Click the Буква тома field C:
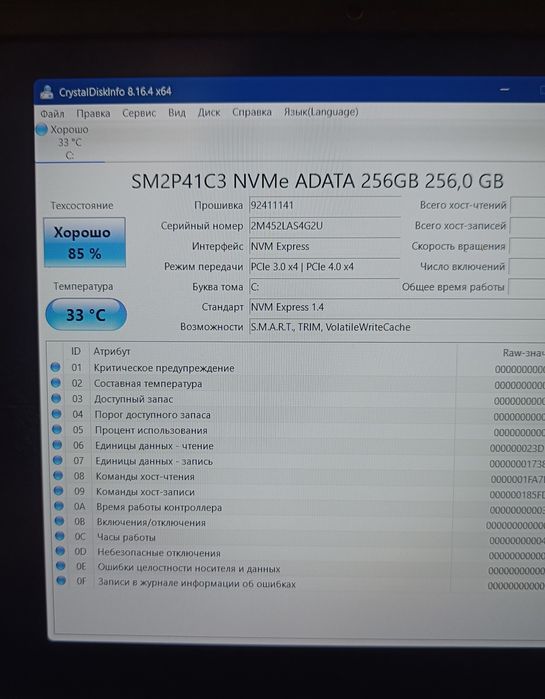This screenshot has height=699, width=545. coord(324,287)
